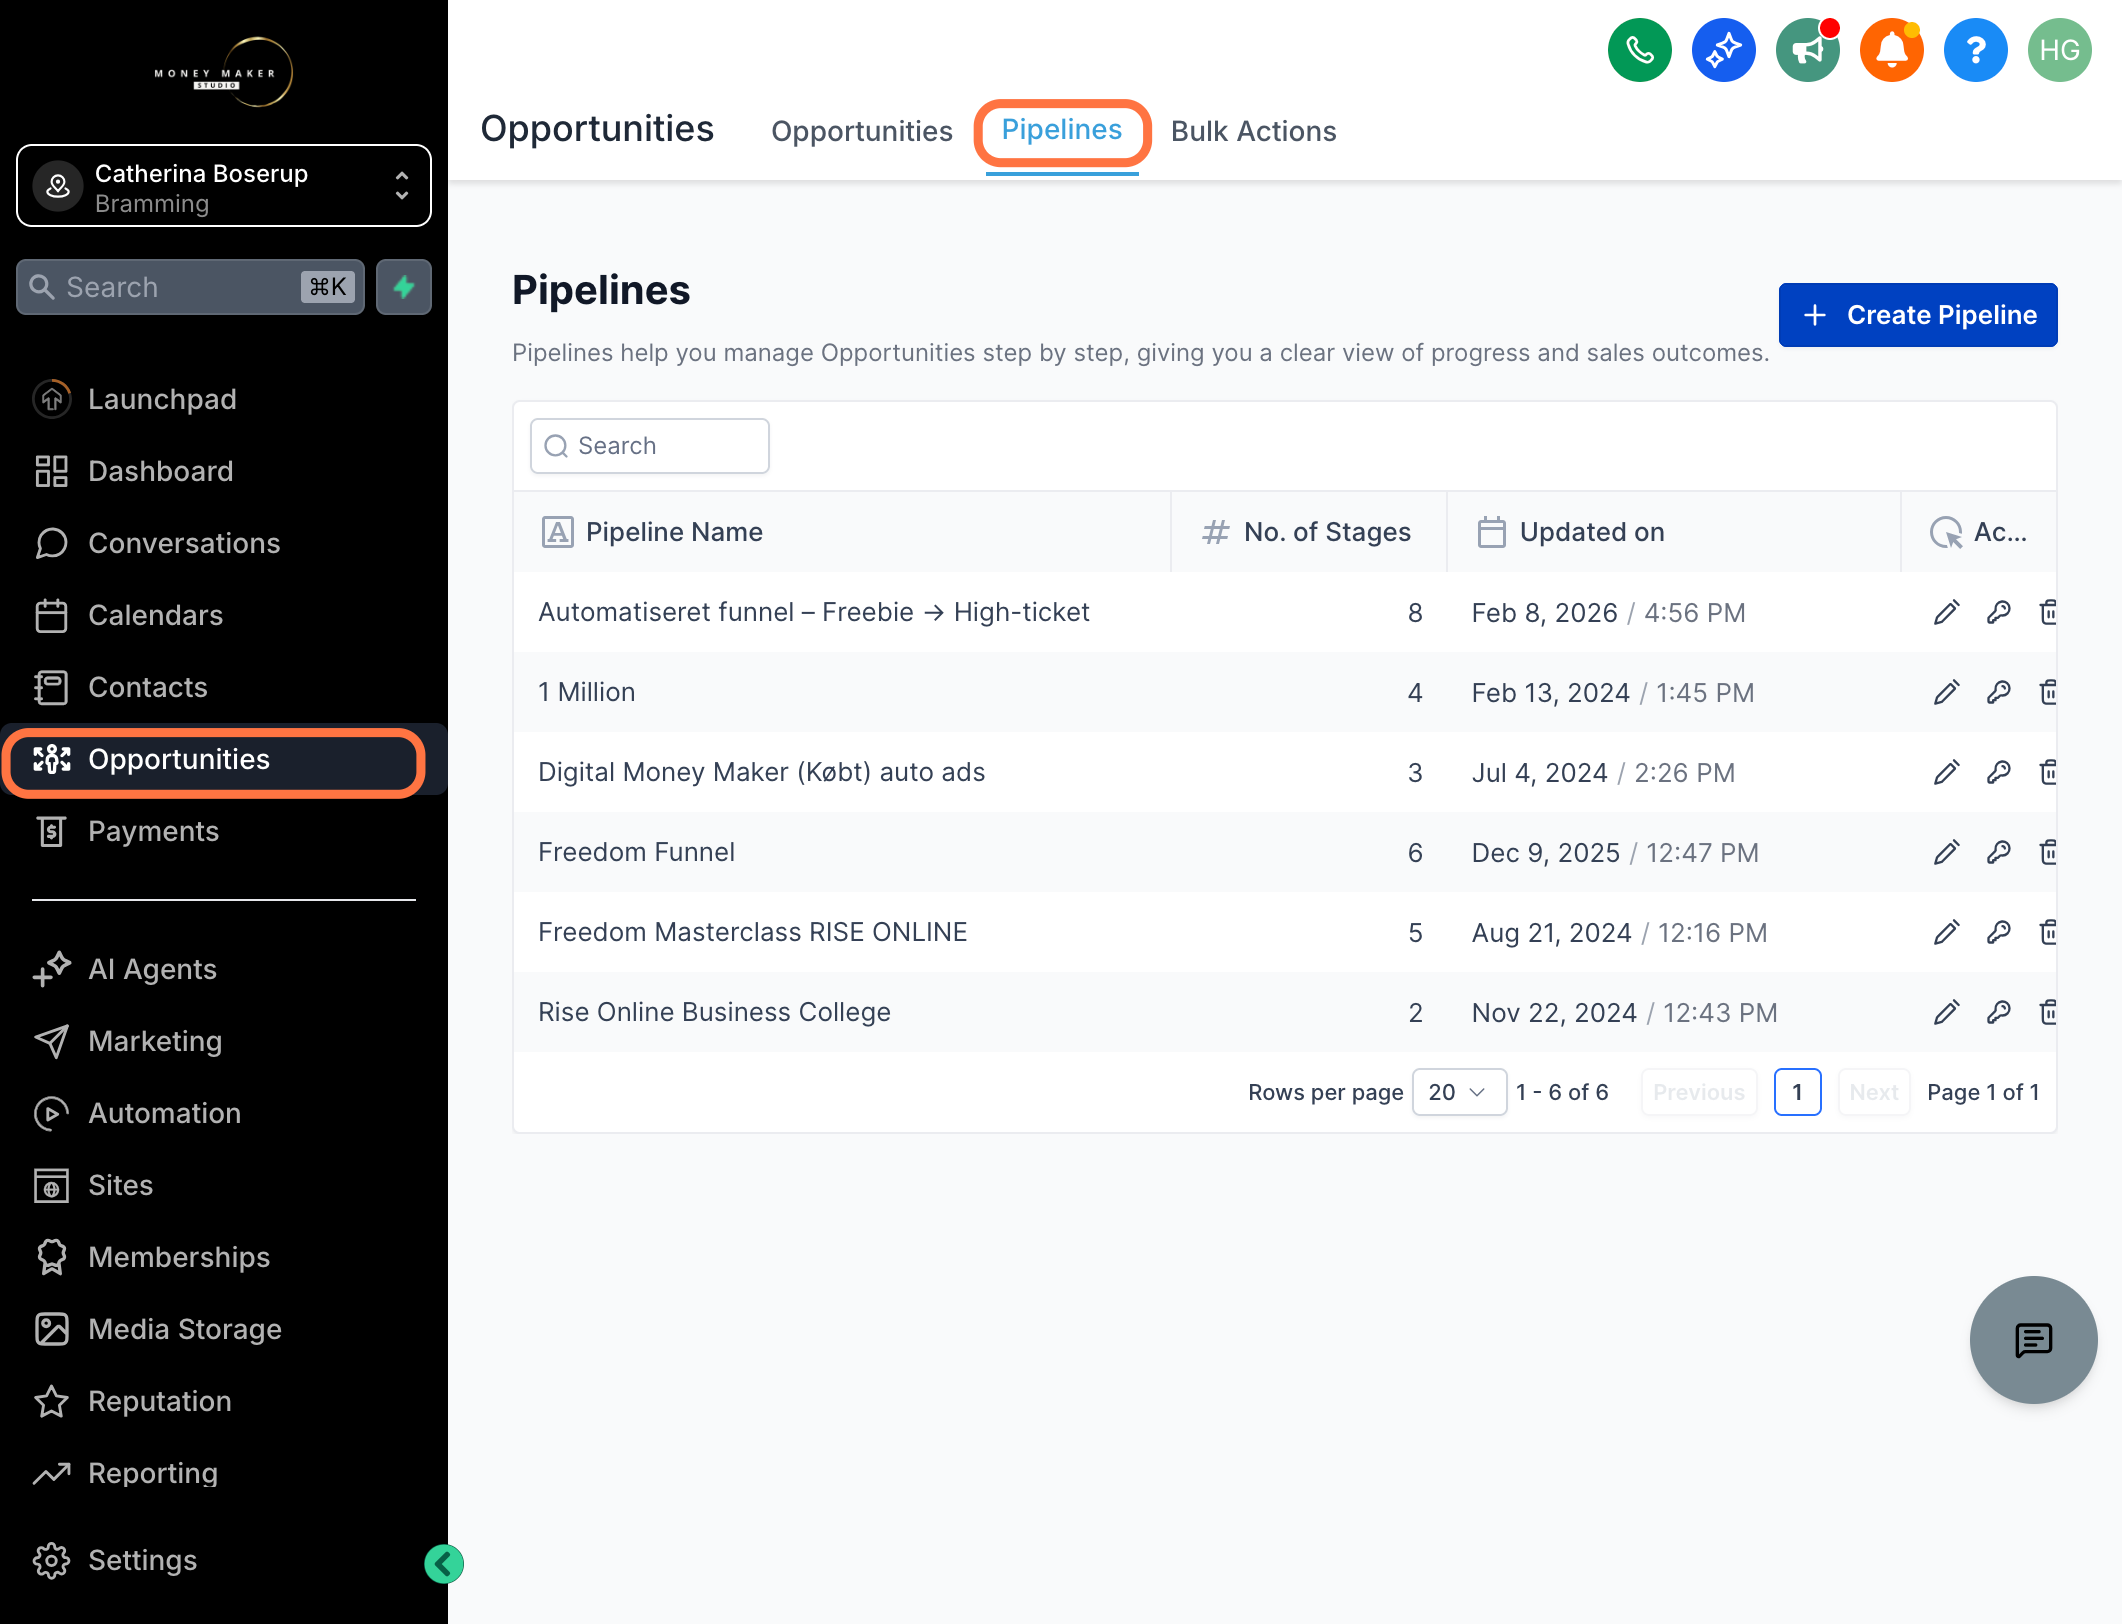Open the HG user avatar menu
The image size is (2122, 1624).
tap(2059, 50)
